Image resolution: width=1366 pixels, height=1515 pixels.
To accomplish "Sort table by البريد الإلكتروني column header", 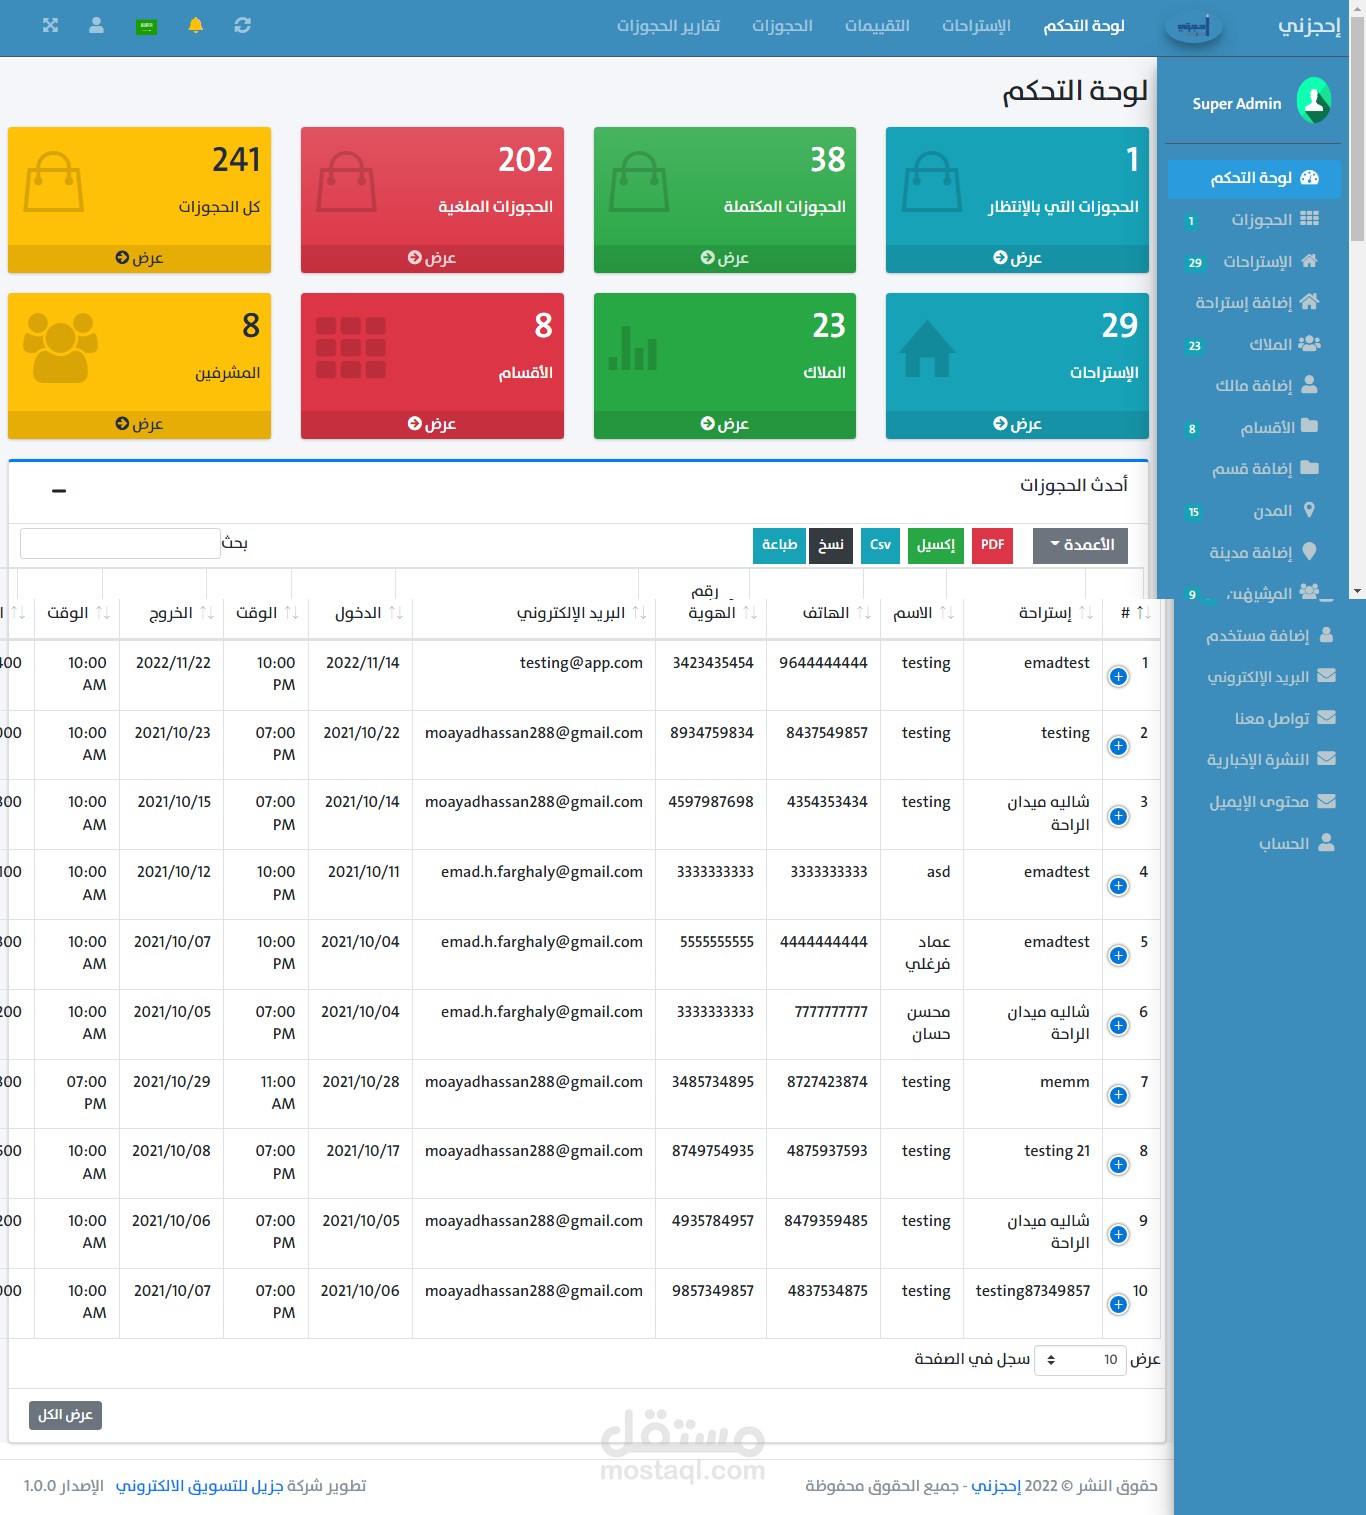I will 534,613.
